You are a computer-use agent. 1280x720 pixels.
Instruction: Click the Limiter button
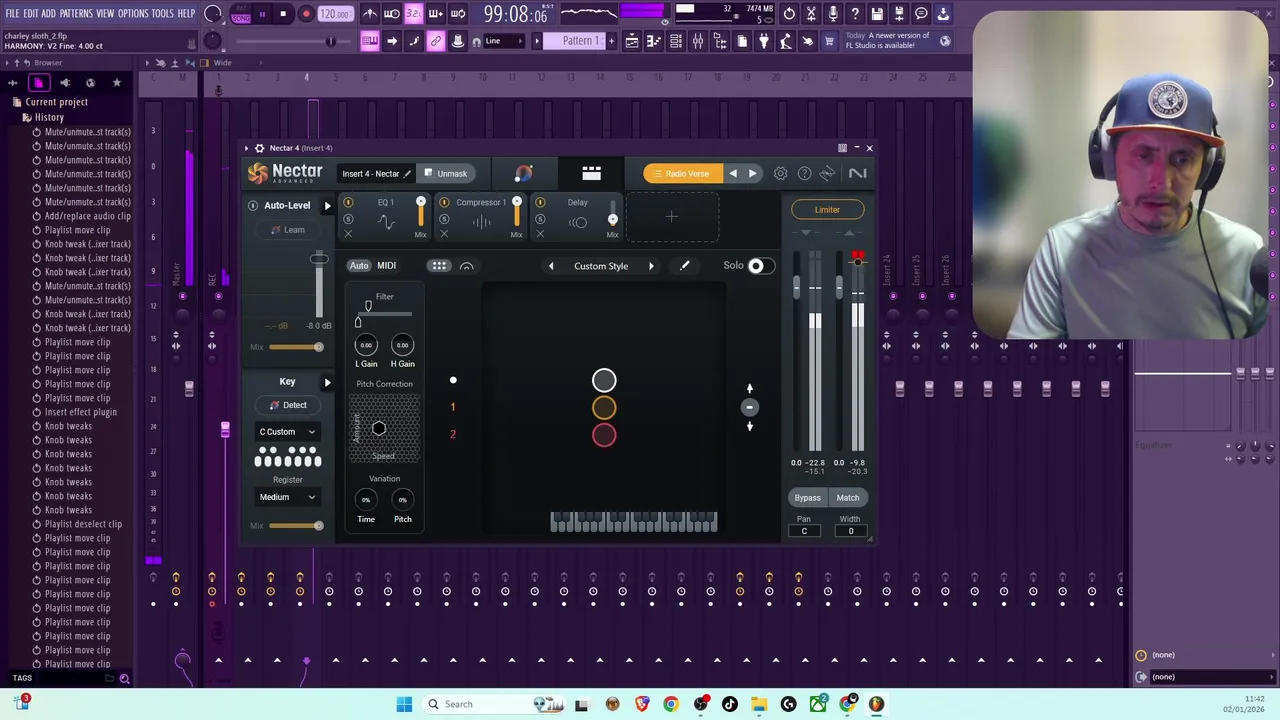click(x=827, y=210)
